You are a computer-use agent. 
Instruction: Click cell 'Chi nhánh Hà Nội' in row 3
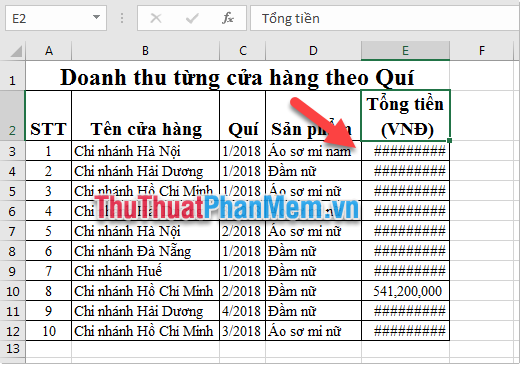tap(145, 151)
